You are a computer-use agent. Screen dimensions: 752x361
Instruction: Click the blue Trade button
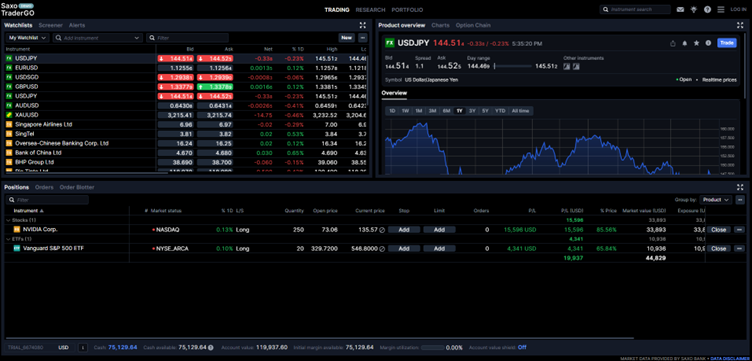coord(727,43)
